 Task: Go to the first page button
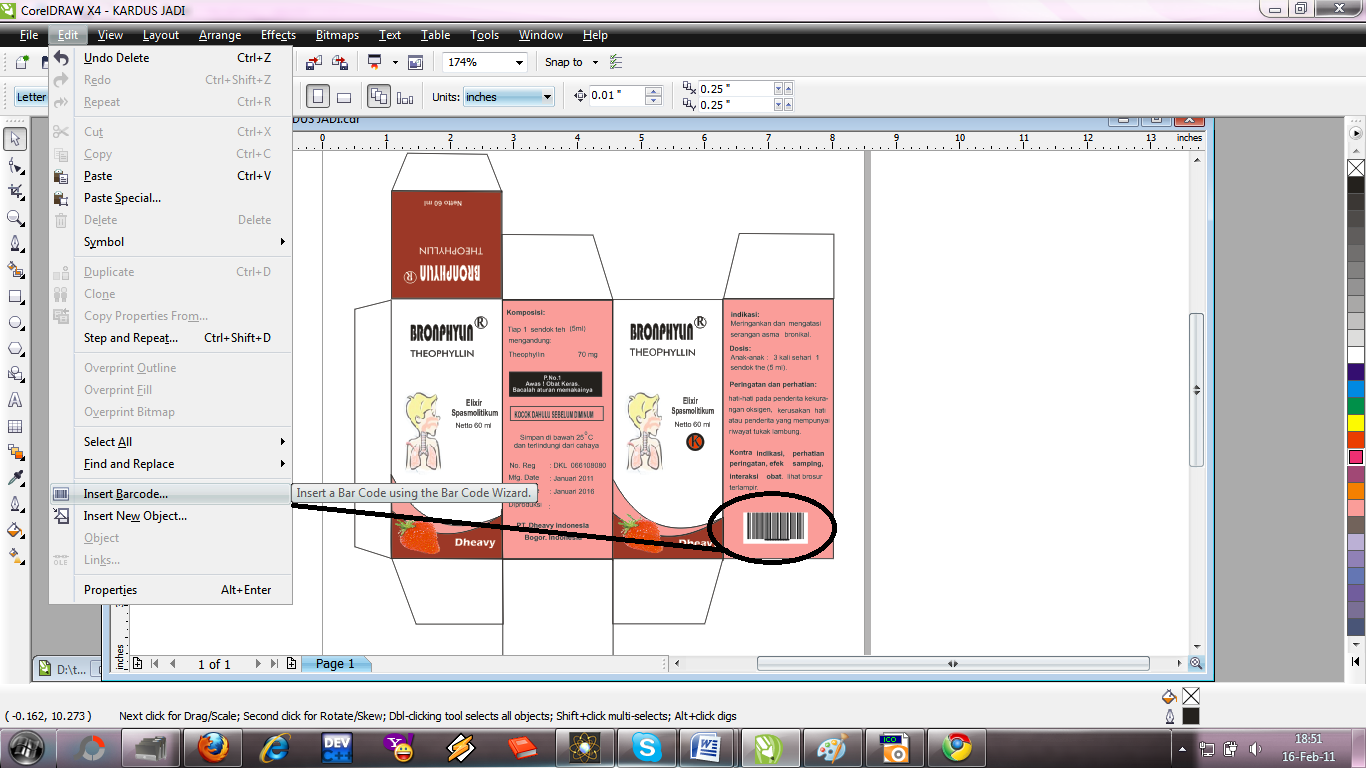(x=154, y=664)
